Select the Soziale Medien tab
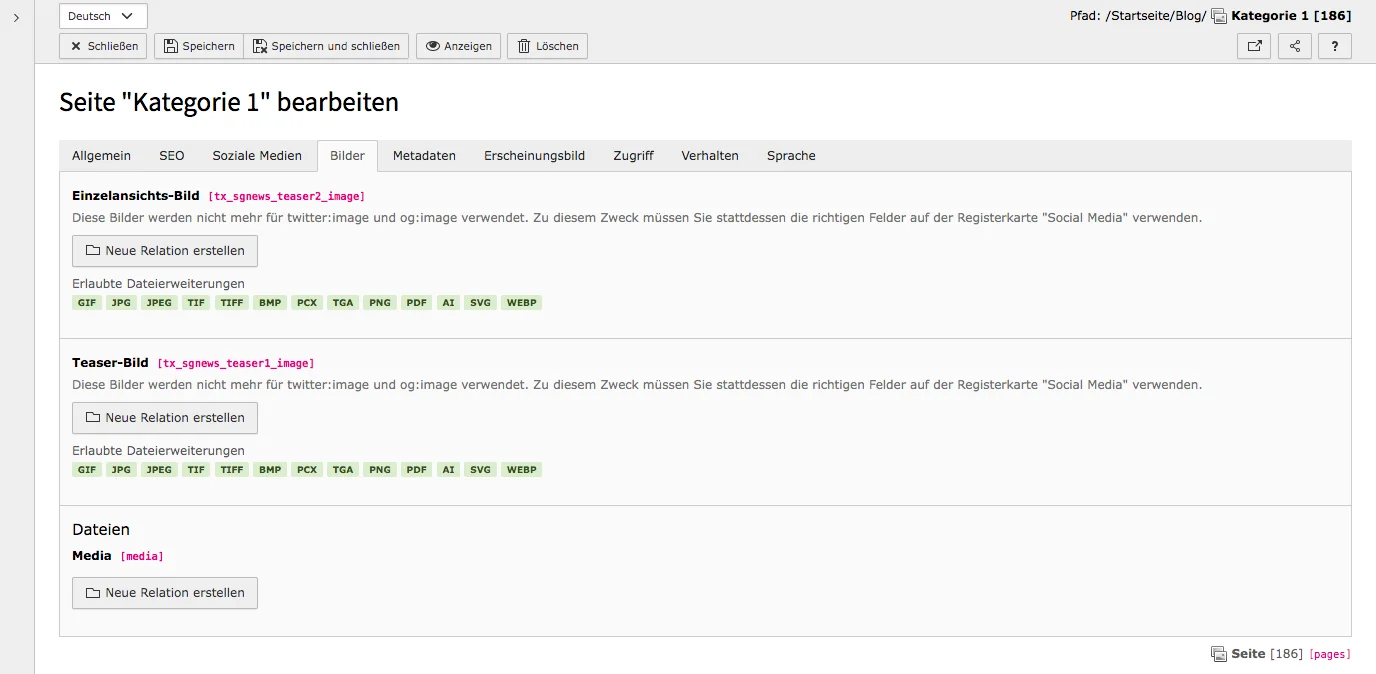The width and height of the screenshot is (1376, 674). click(x=256, y=155)
